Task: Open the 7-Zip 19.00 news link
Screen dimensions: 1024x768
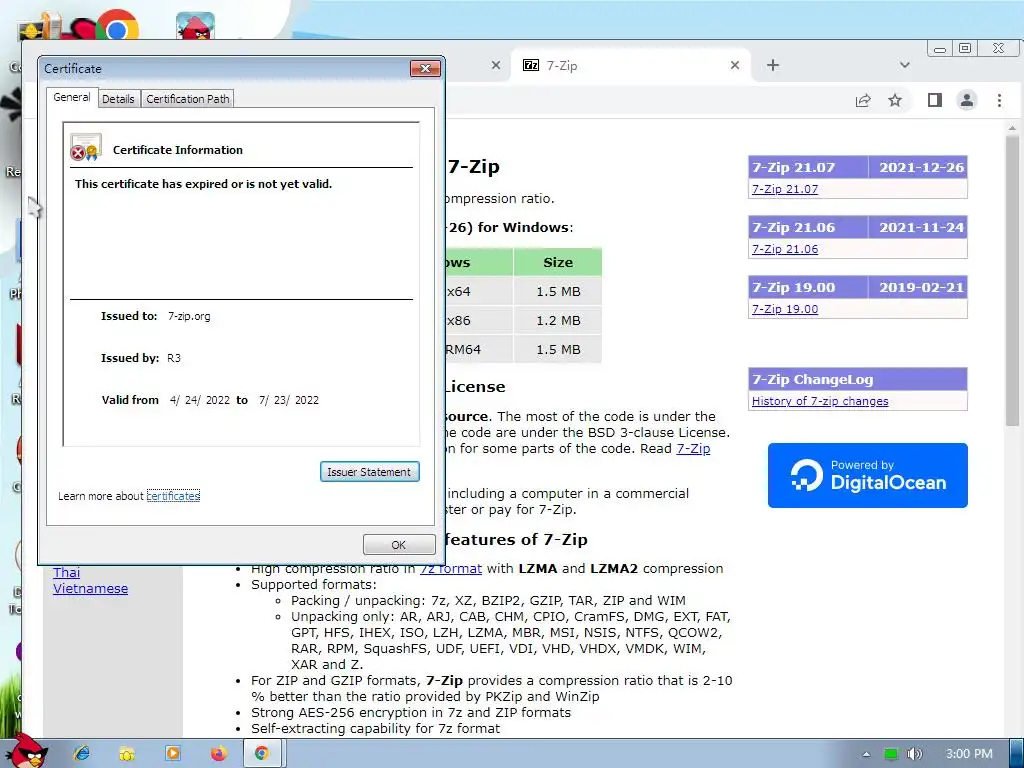Action: pyautogui.click(x=784, y=309)
